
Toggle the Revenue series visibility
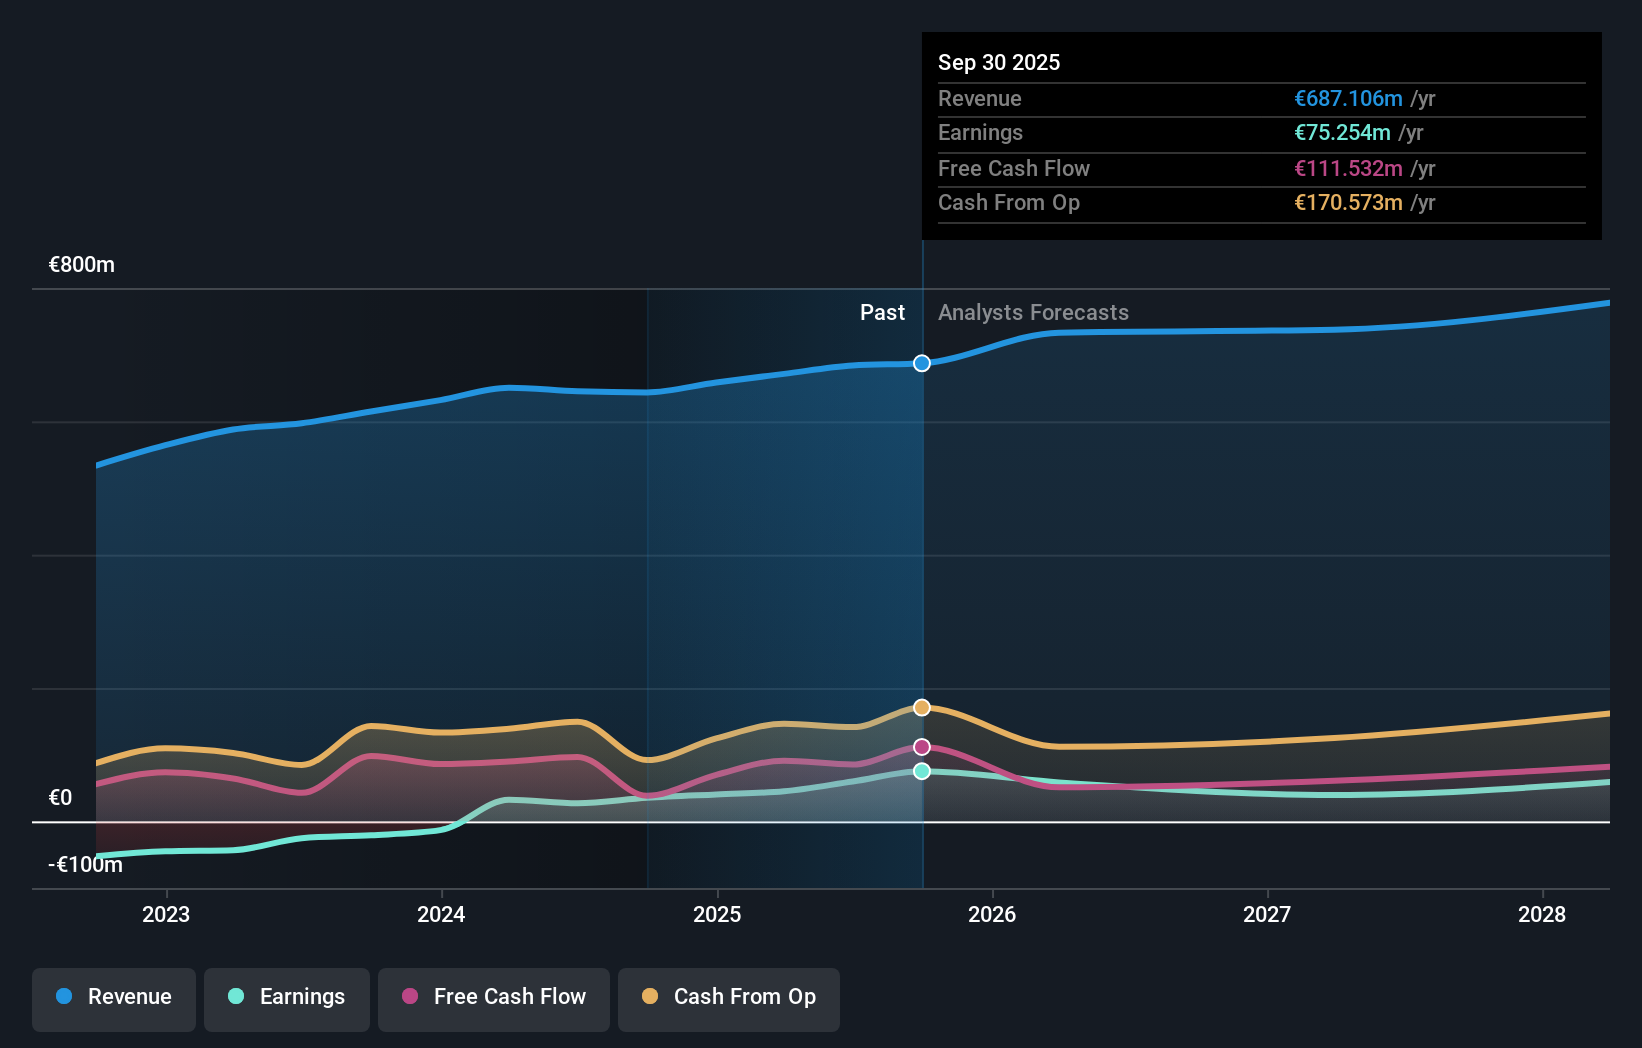pyautogui.click(x=113, y=999)
